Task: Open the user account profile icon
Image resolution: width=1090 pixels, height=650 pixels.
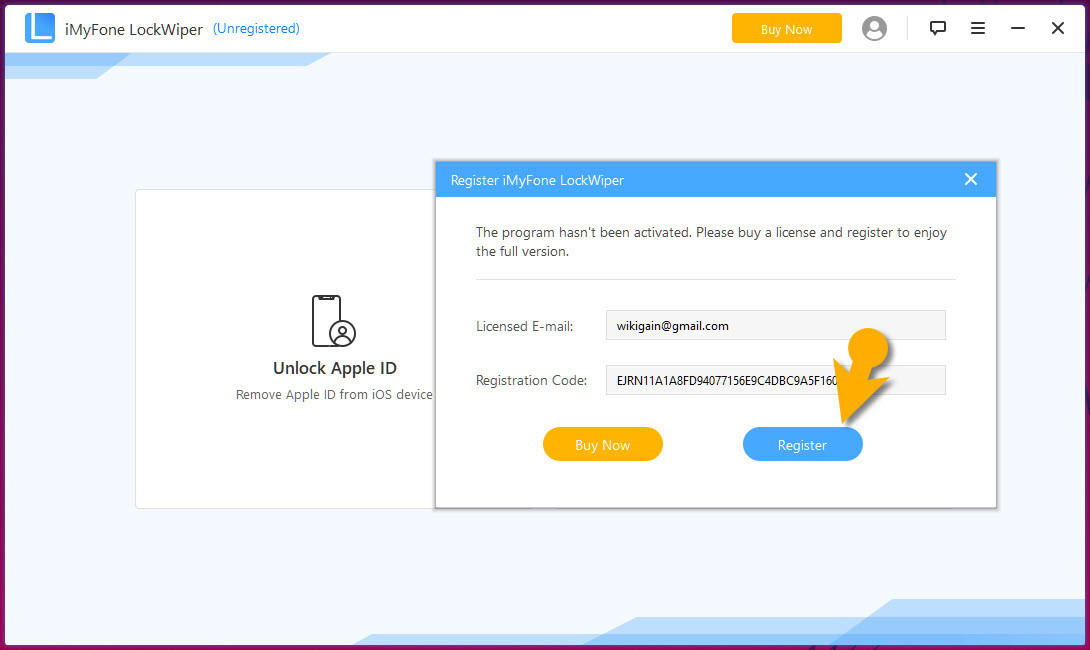Action: coord(874,29)
